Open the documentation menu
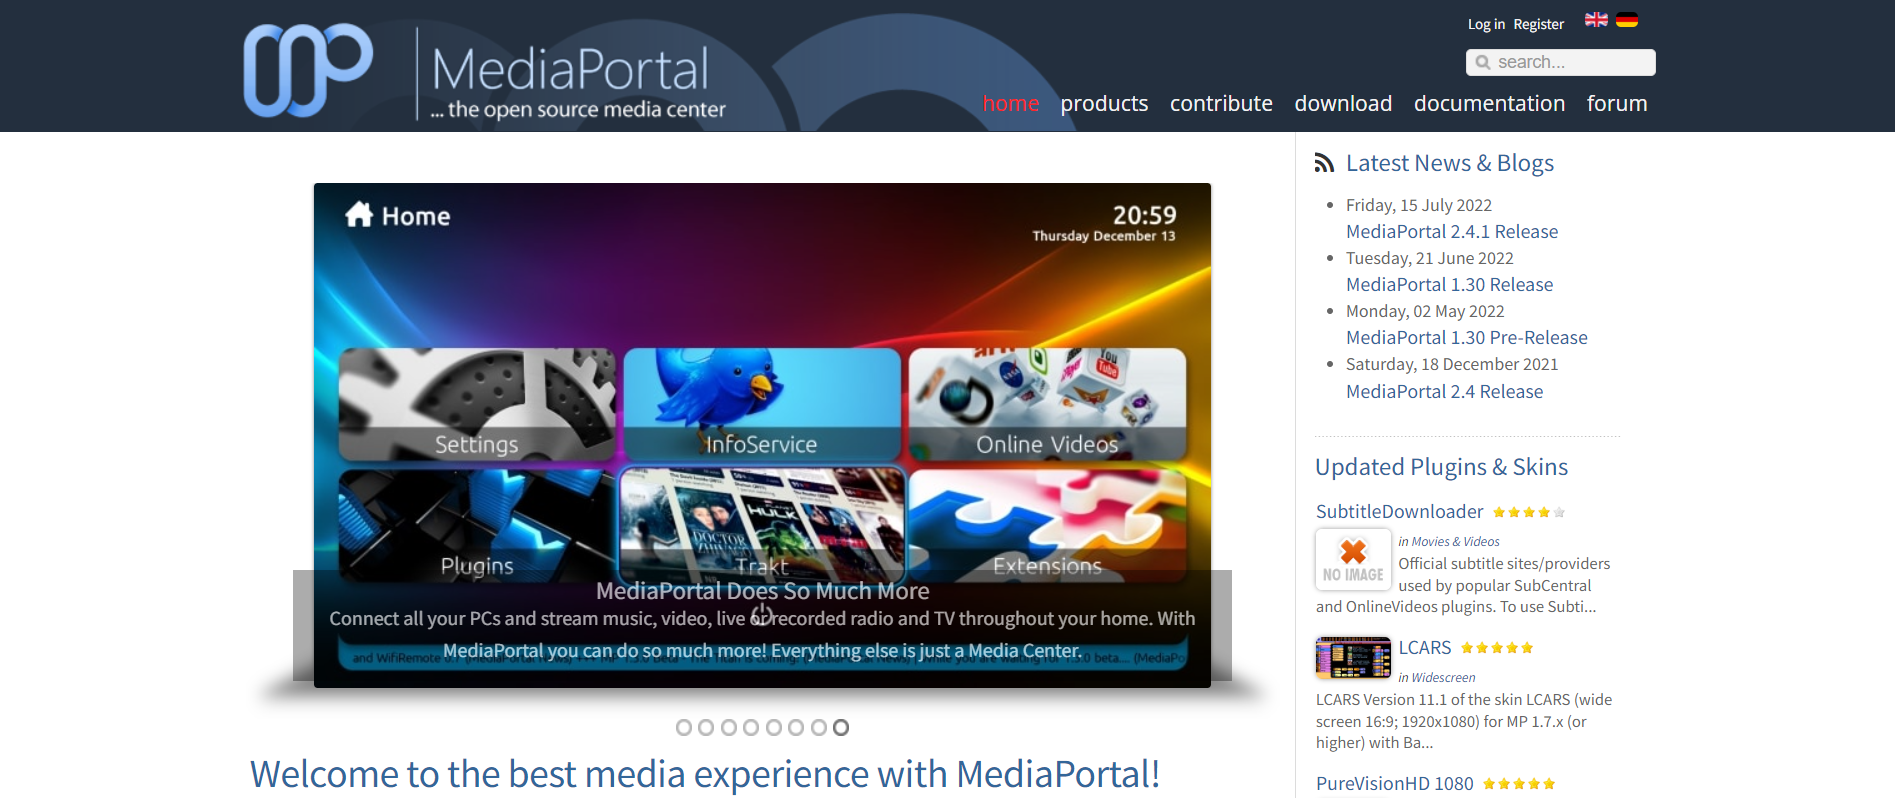The width and height of the screenshot is (1895, 798). [x=1489, y=103]
